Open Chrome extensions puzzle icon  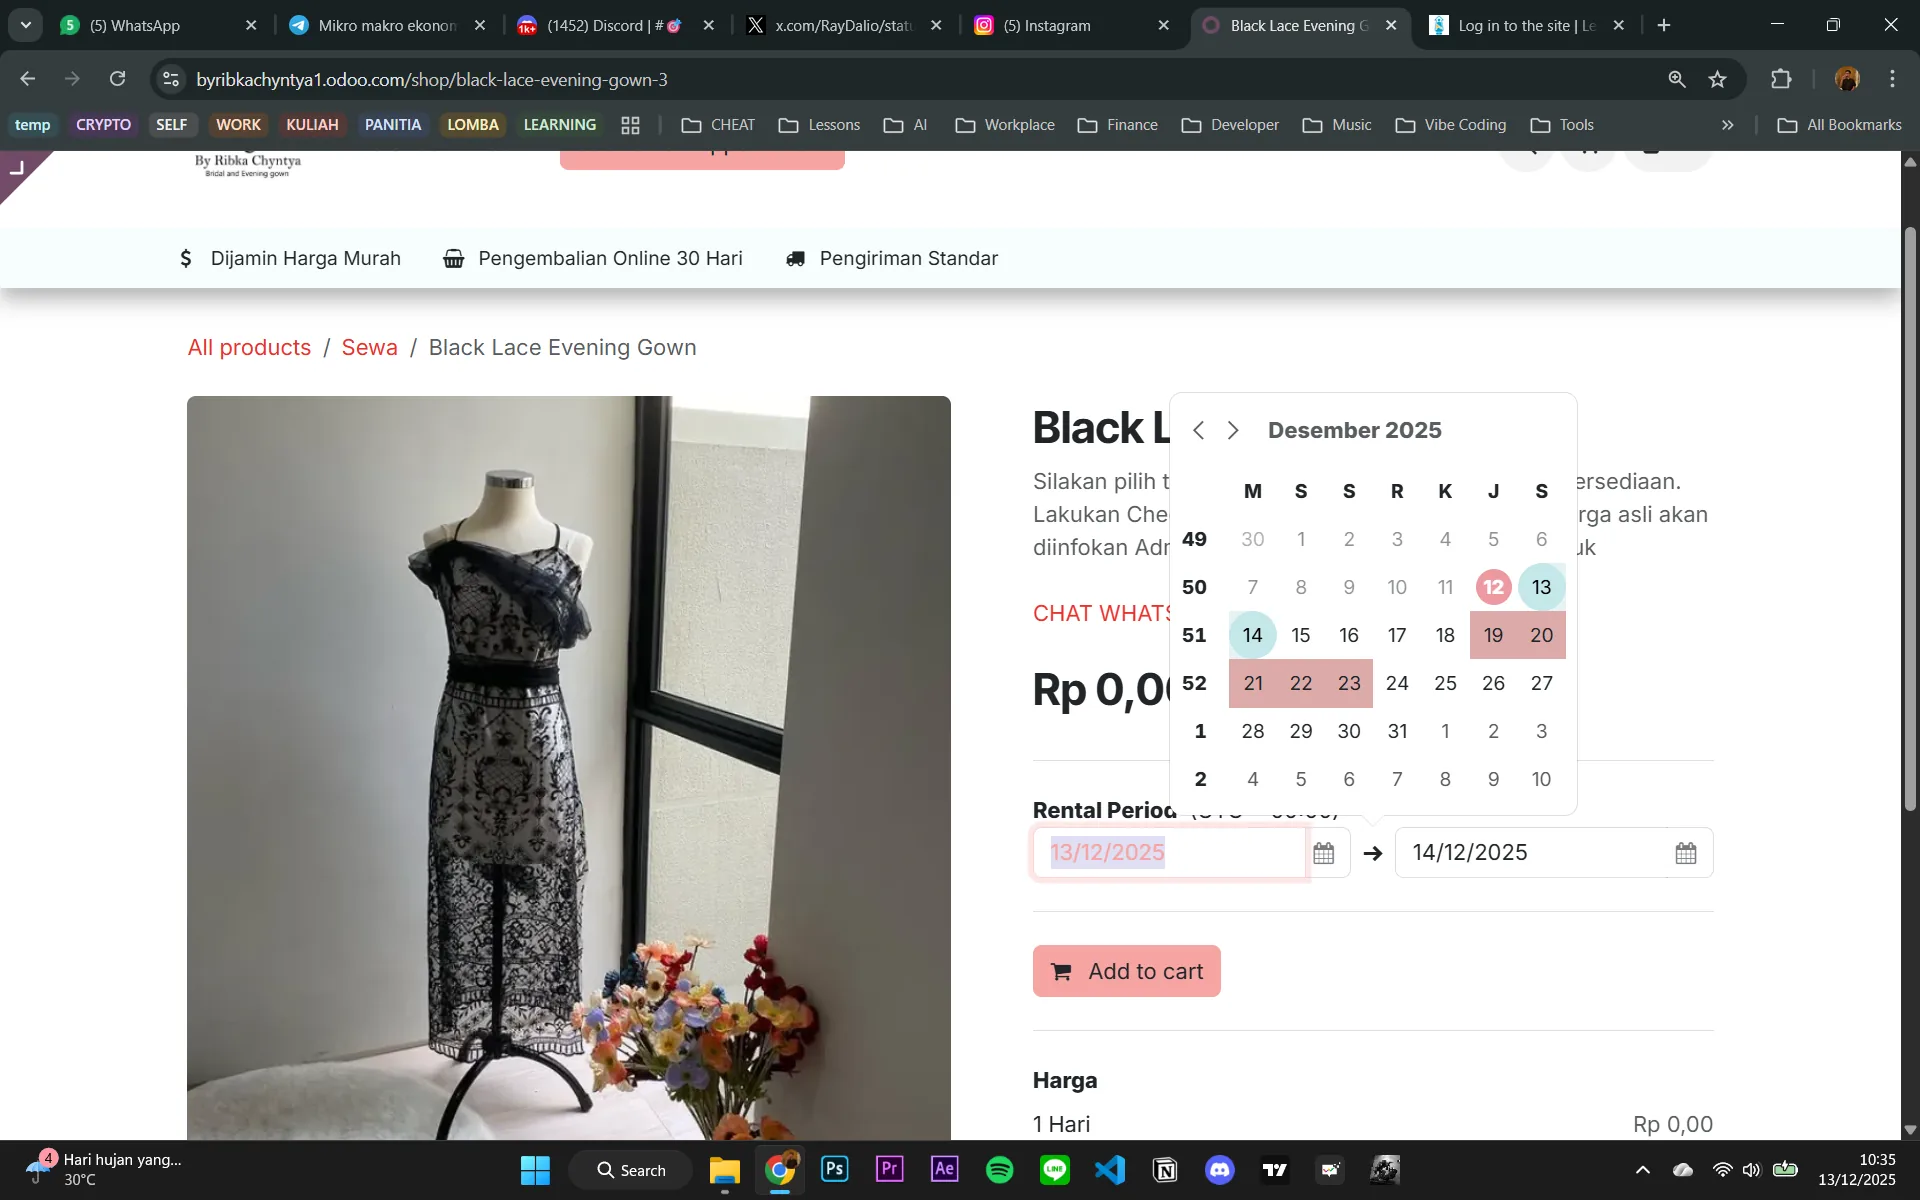[x=1781, y=79]
